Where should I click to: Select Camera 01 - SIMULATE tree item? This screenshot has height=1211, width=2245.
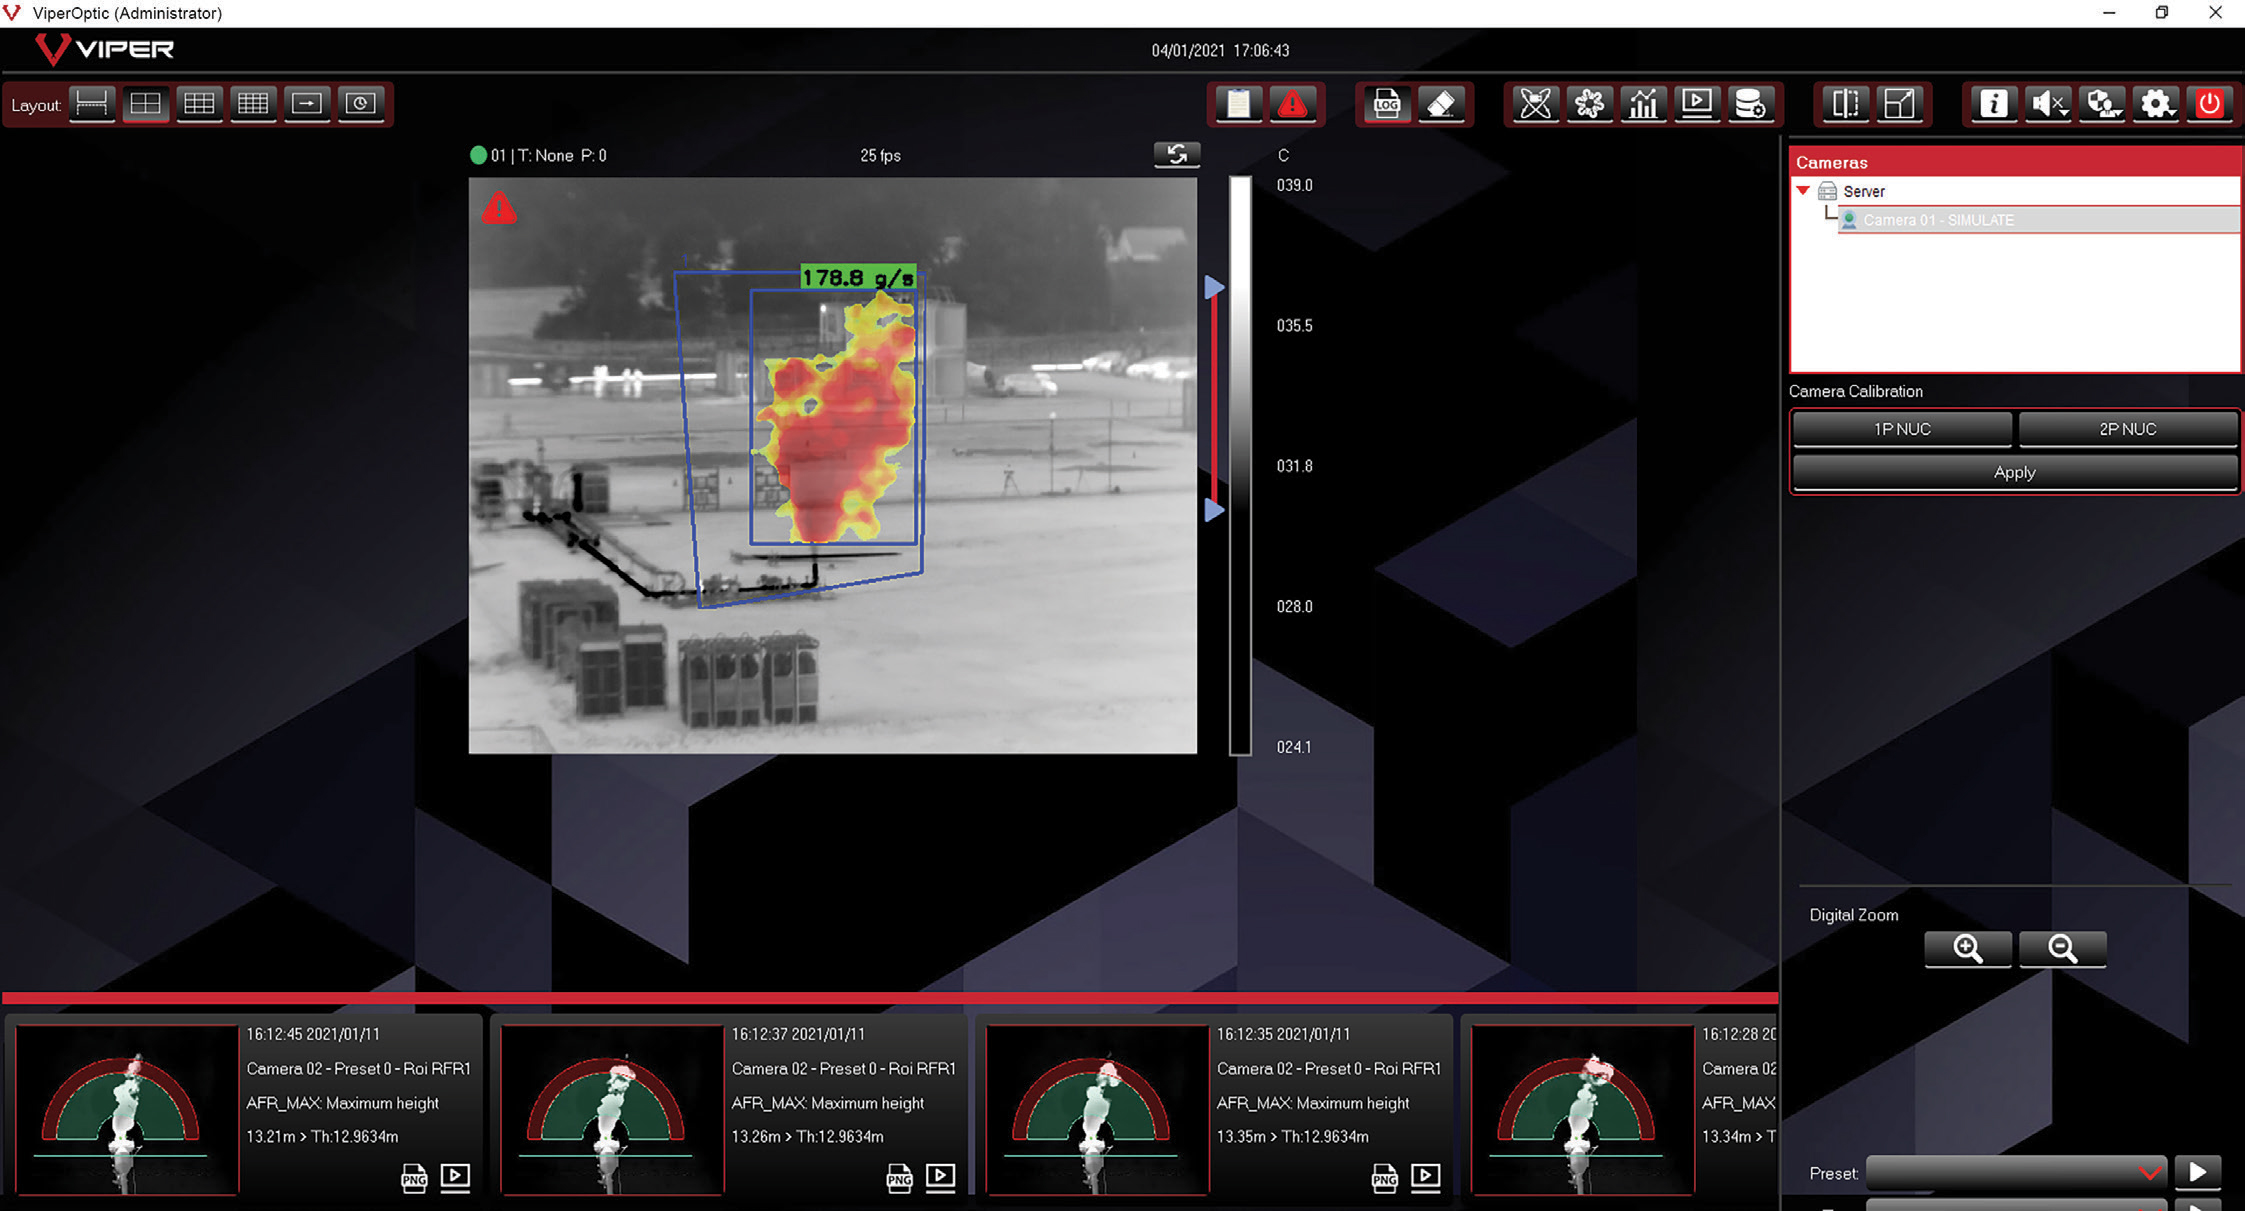[1938, 220]
